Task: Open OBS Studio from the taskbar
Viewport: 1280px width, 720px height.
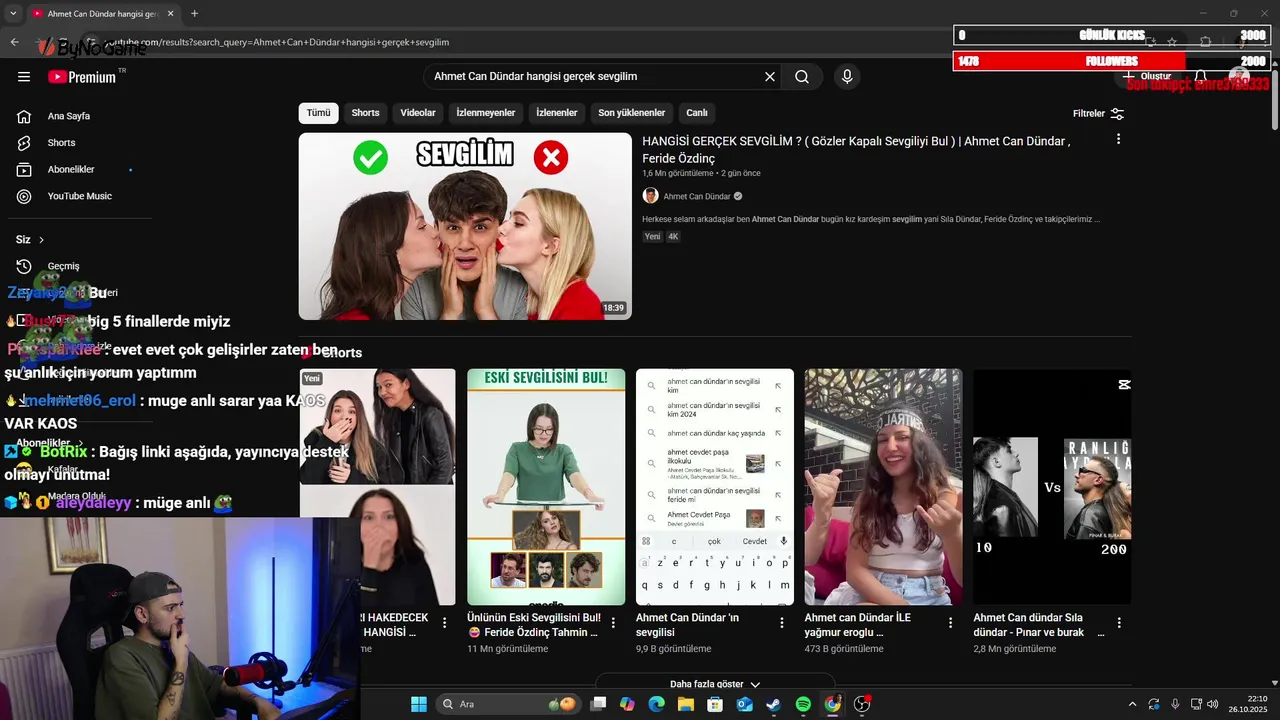Action: point(862,704)
